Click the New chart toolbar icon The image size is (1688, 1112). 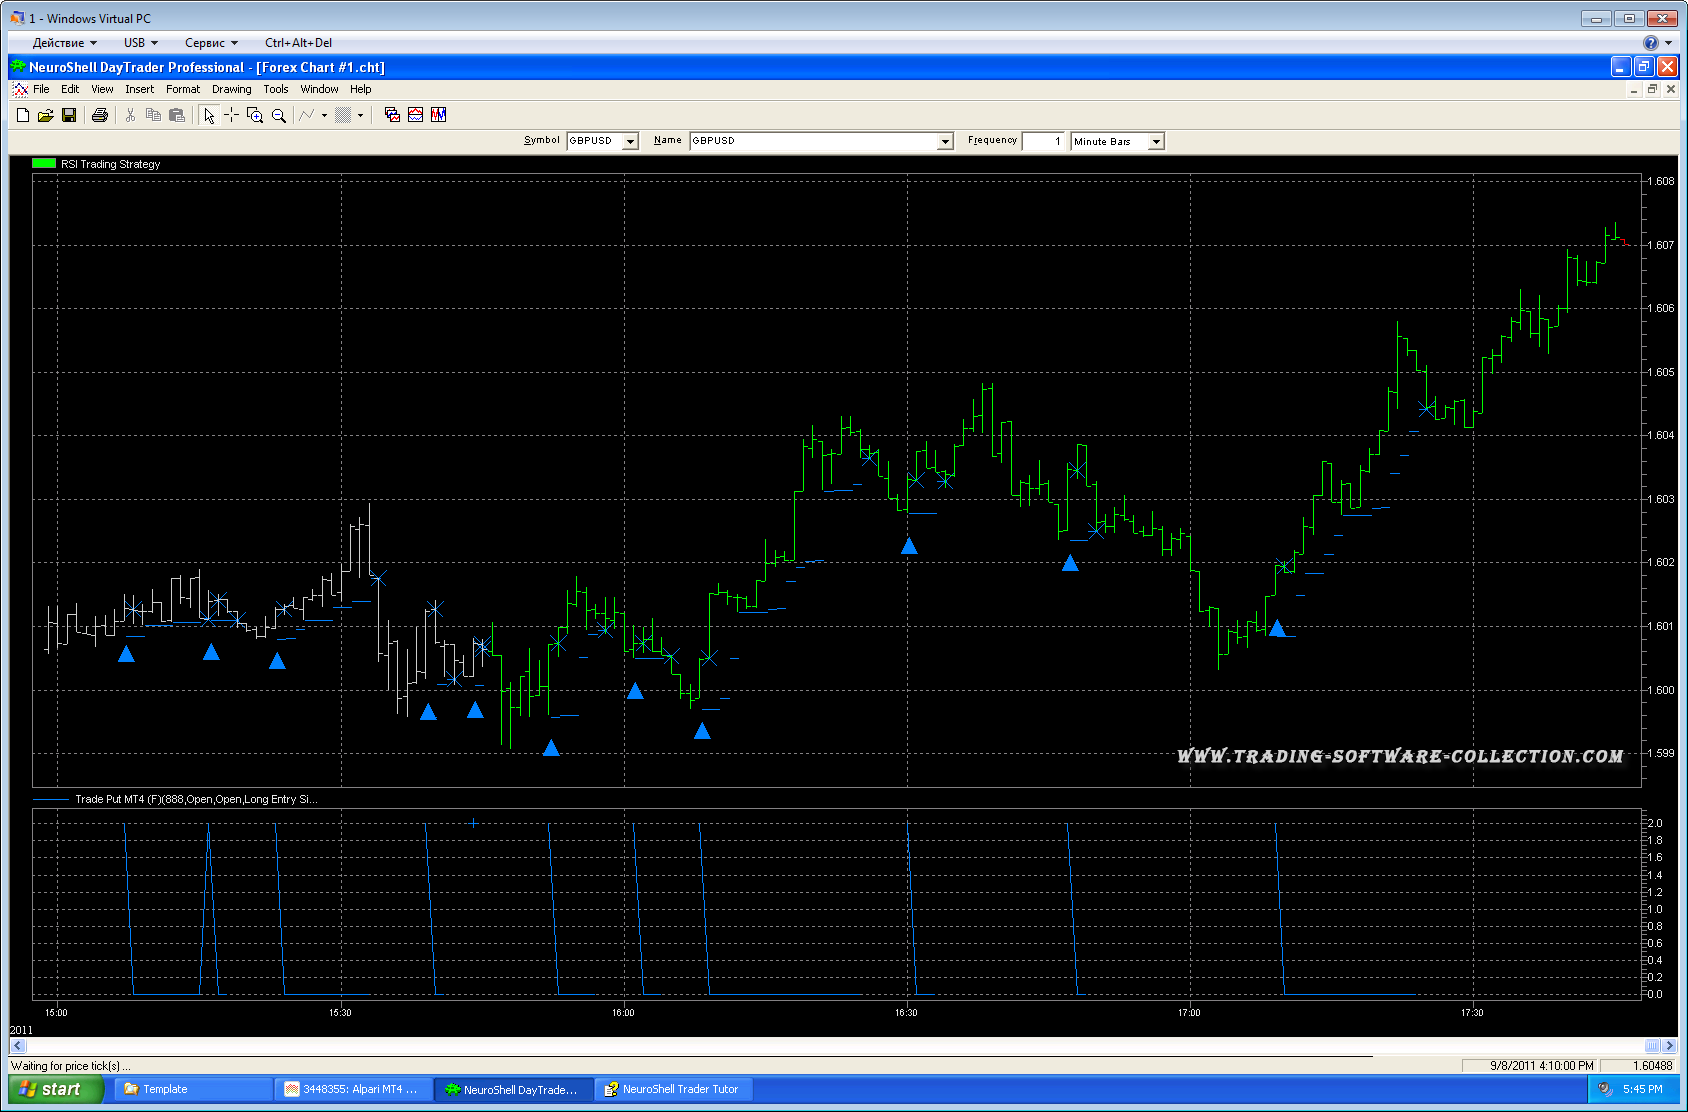point(23,116)
